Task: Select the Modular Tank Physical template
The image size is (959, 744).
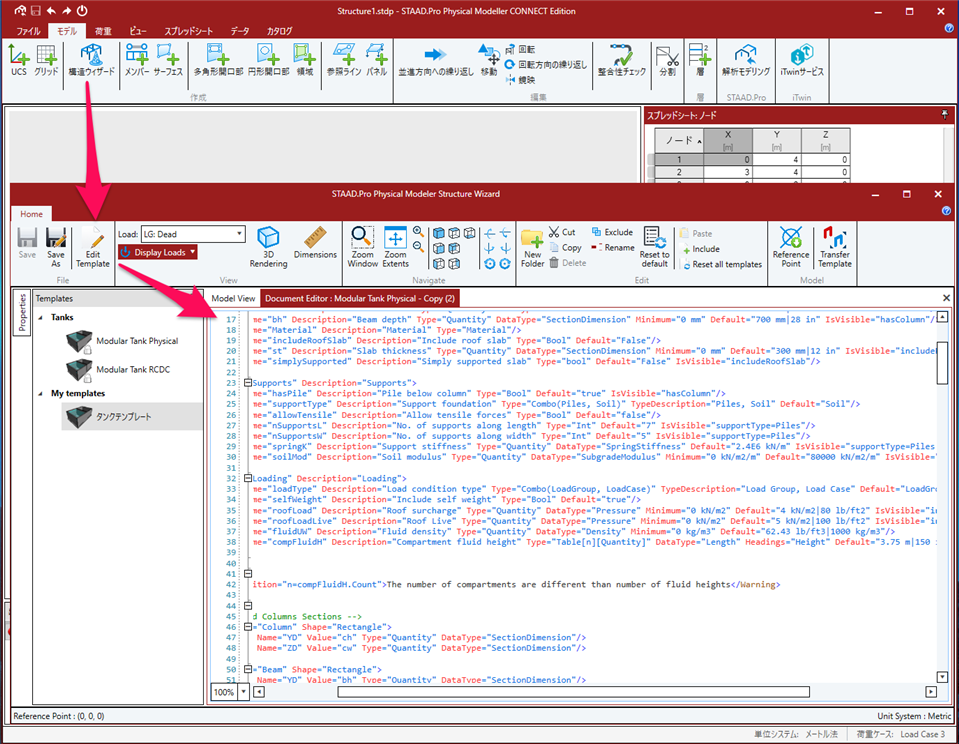Action: [x=123, y=341]
